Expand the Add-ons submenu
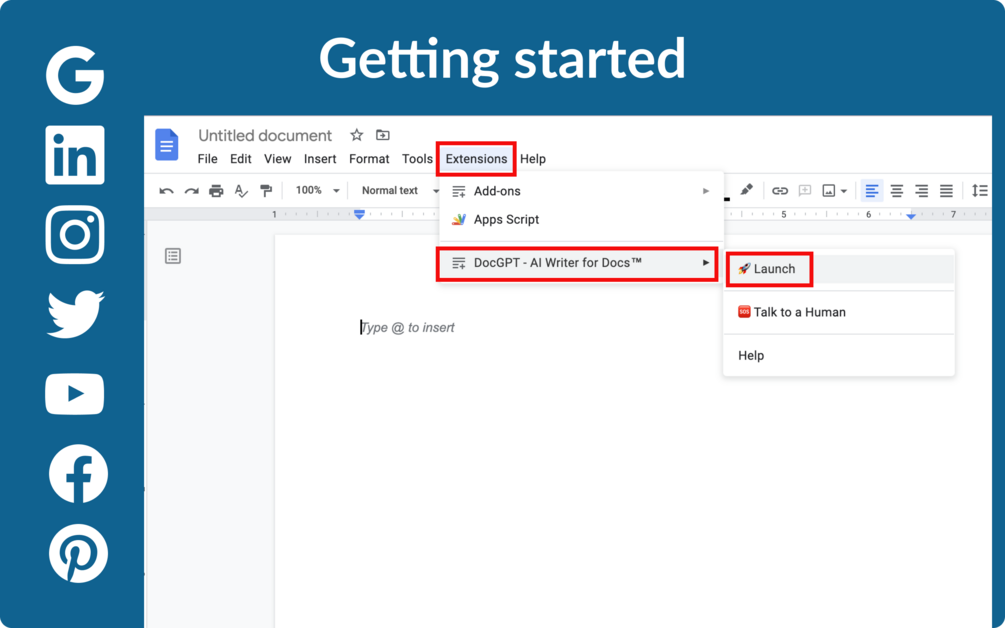This screenshot has height=628, width=1005. click(x=581, y=191)
